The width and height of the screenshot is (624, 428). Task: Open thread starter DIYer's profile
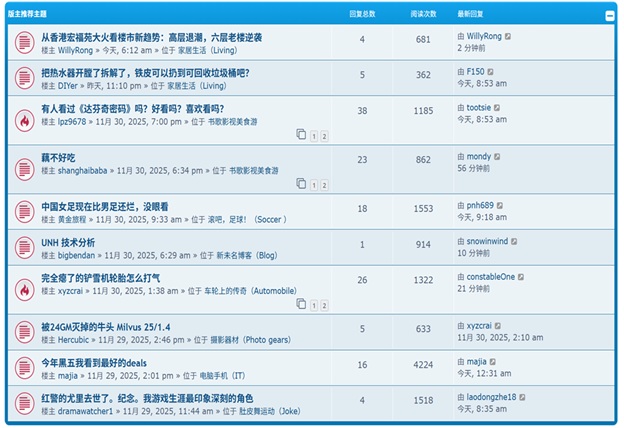pyautogui.click(x=68, y=86)
